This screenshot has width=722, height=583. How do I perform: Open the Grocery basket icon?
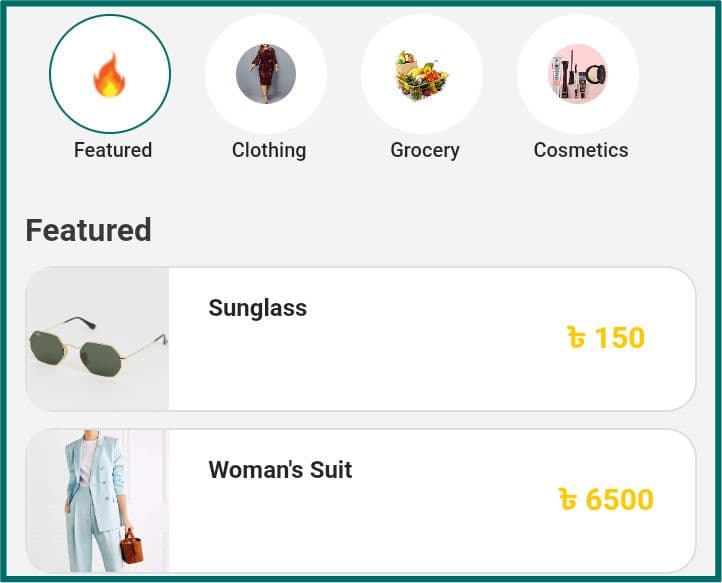(x=422, y=75)
